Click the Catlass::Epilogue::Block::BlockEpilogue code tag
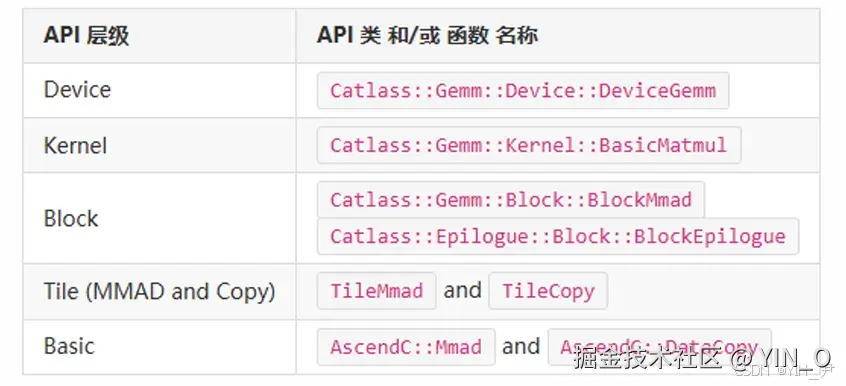Screen dimensions: 846x386 click(558, 236)
